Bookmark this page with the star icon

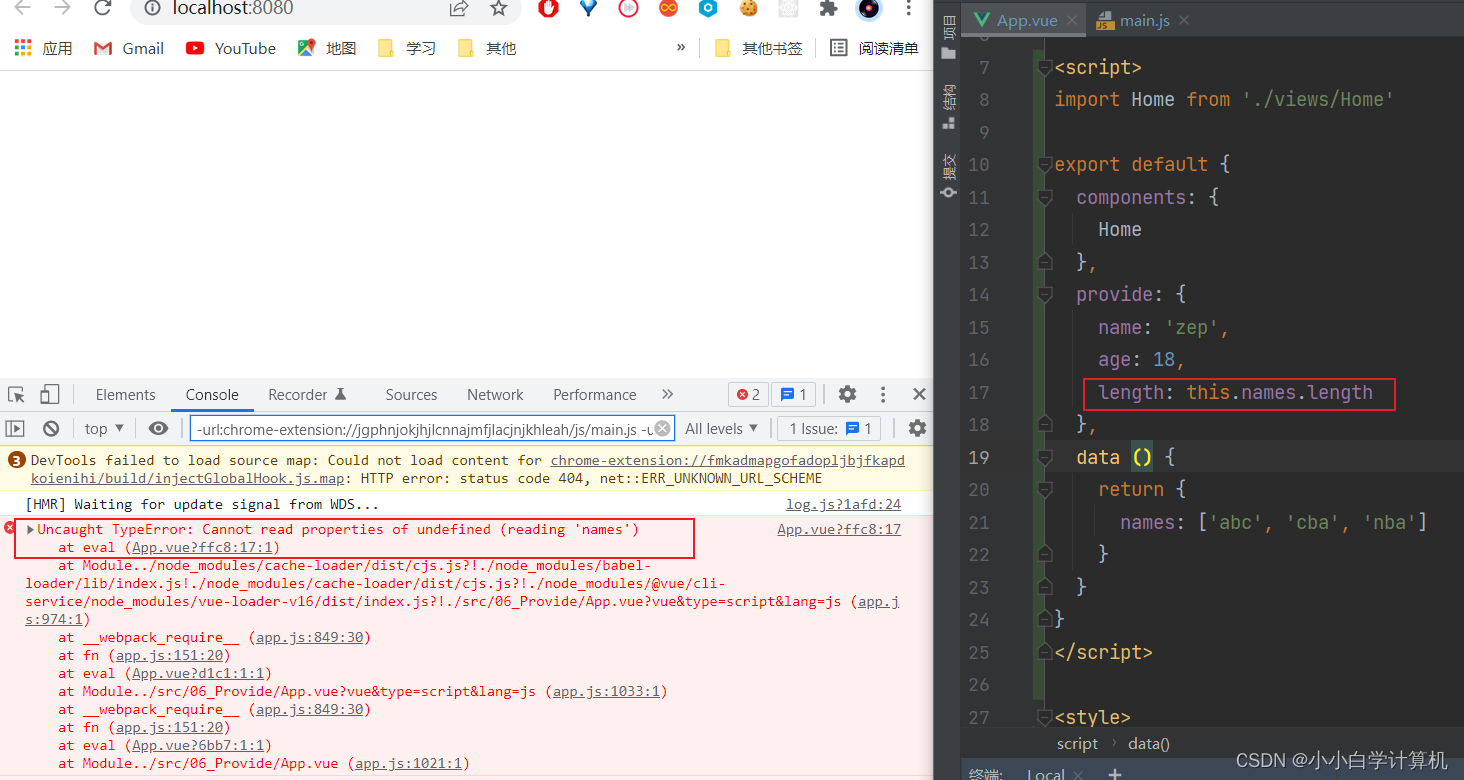pyautogui.click(x=499, y=9)
